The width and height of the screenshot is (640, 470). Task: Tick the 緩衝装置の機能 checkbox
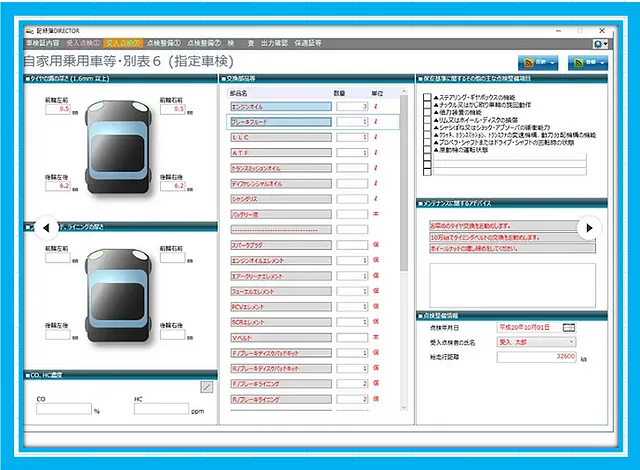(427, 112)
